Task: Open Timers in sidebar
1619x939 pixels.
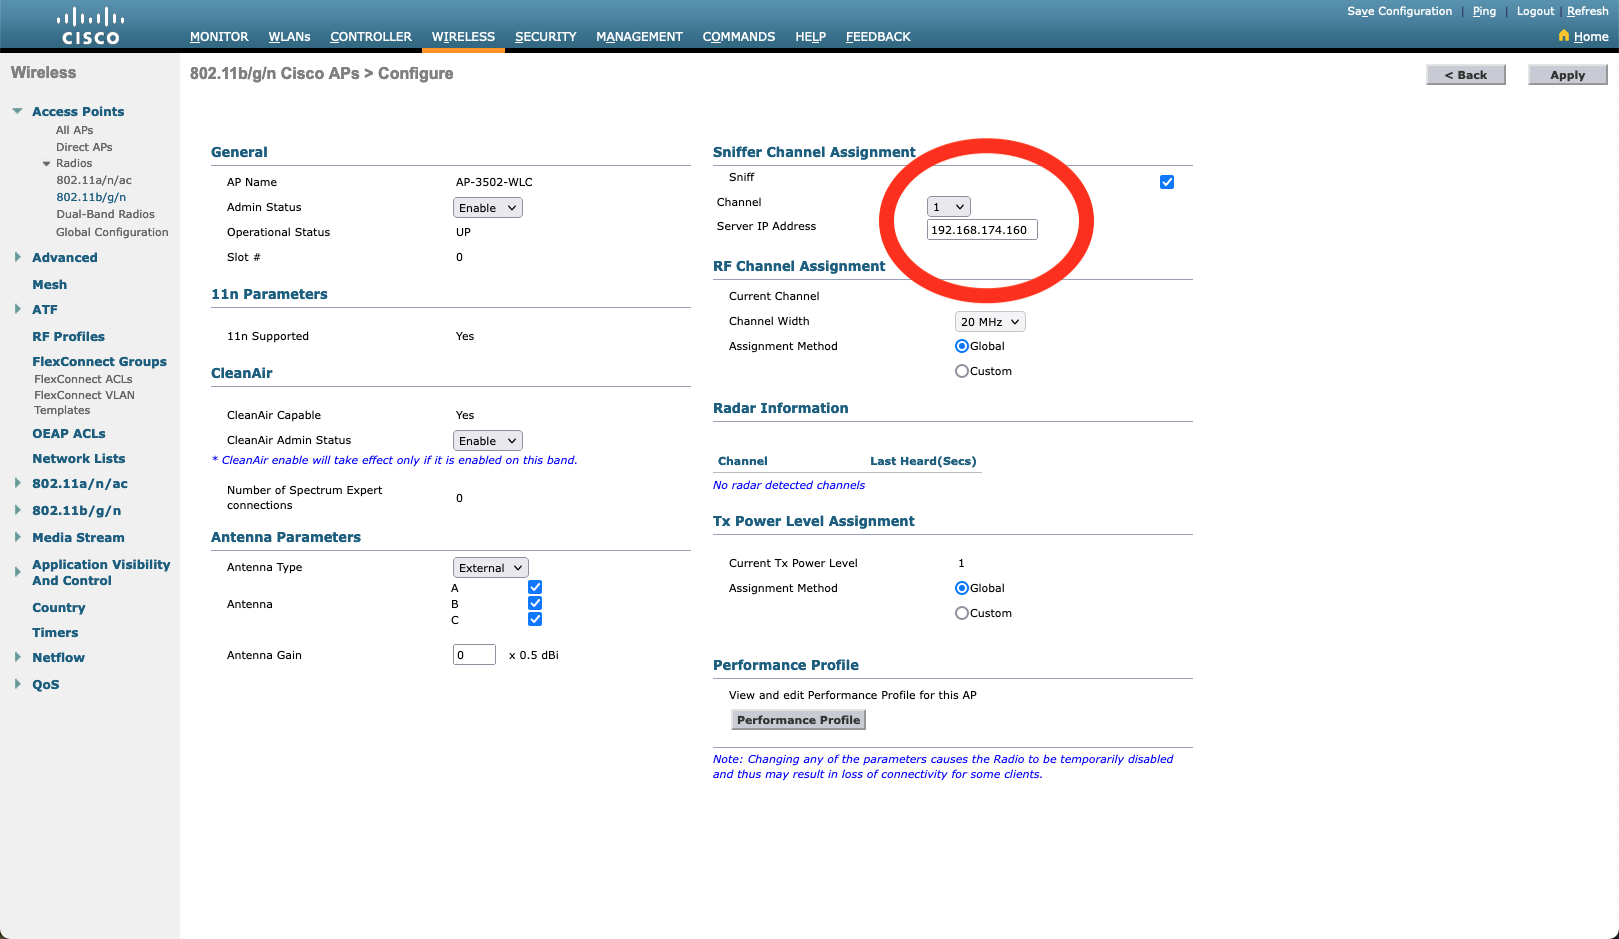Action: pyautogui.click(x=55, y=632)
